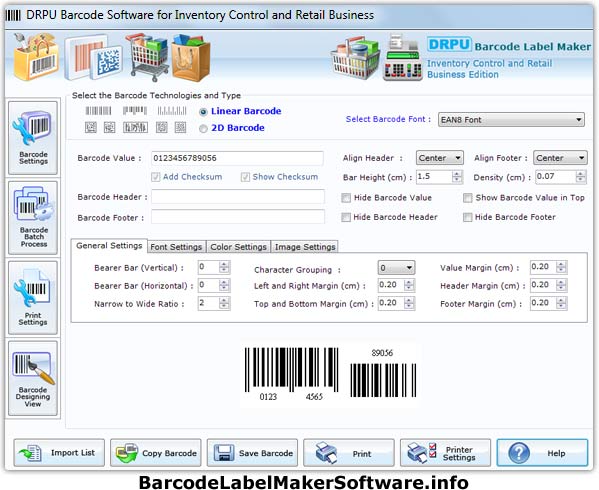Open the Align Footer dropdown
The width and height of the screenshot is (599, 490).
(x=560, y=158)
